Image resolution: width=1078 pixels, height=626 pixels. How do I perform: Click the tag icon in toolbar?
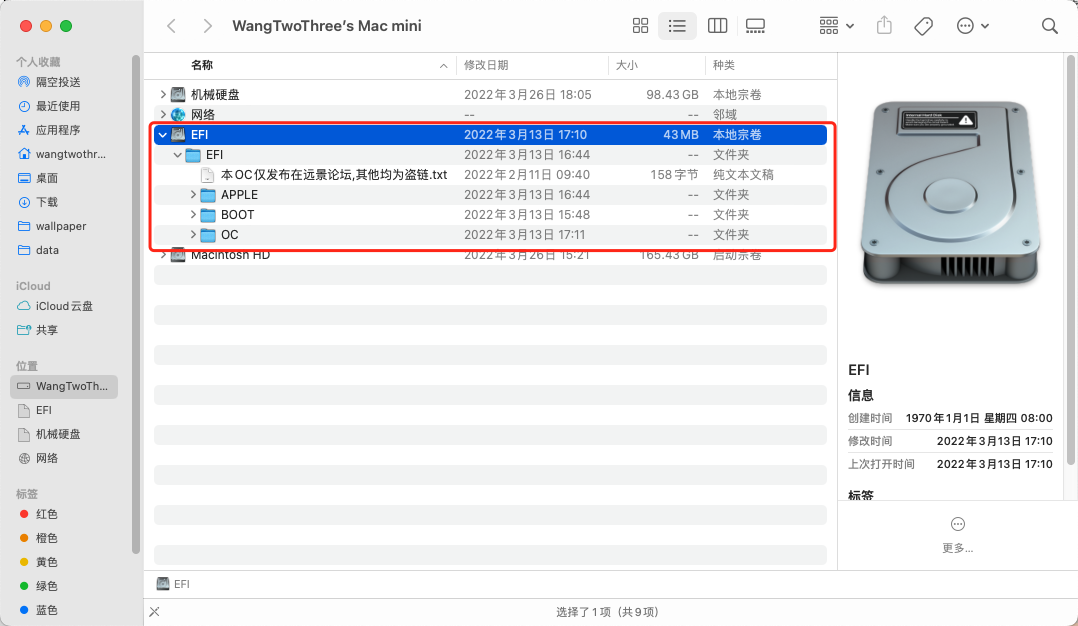(923, 26)
